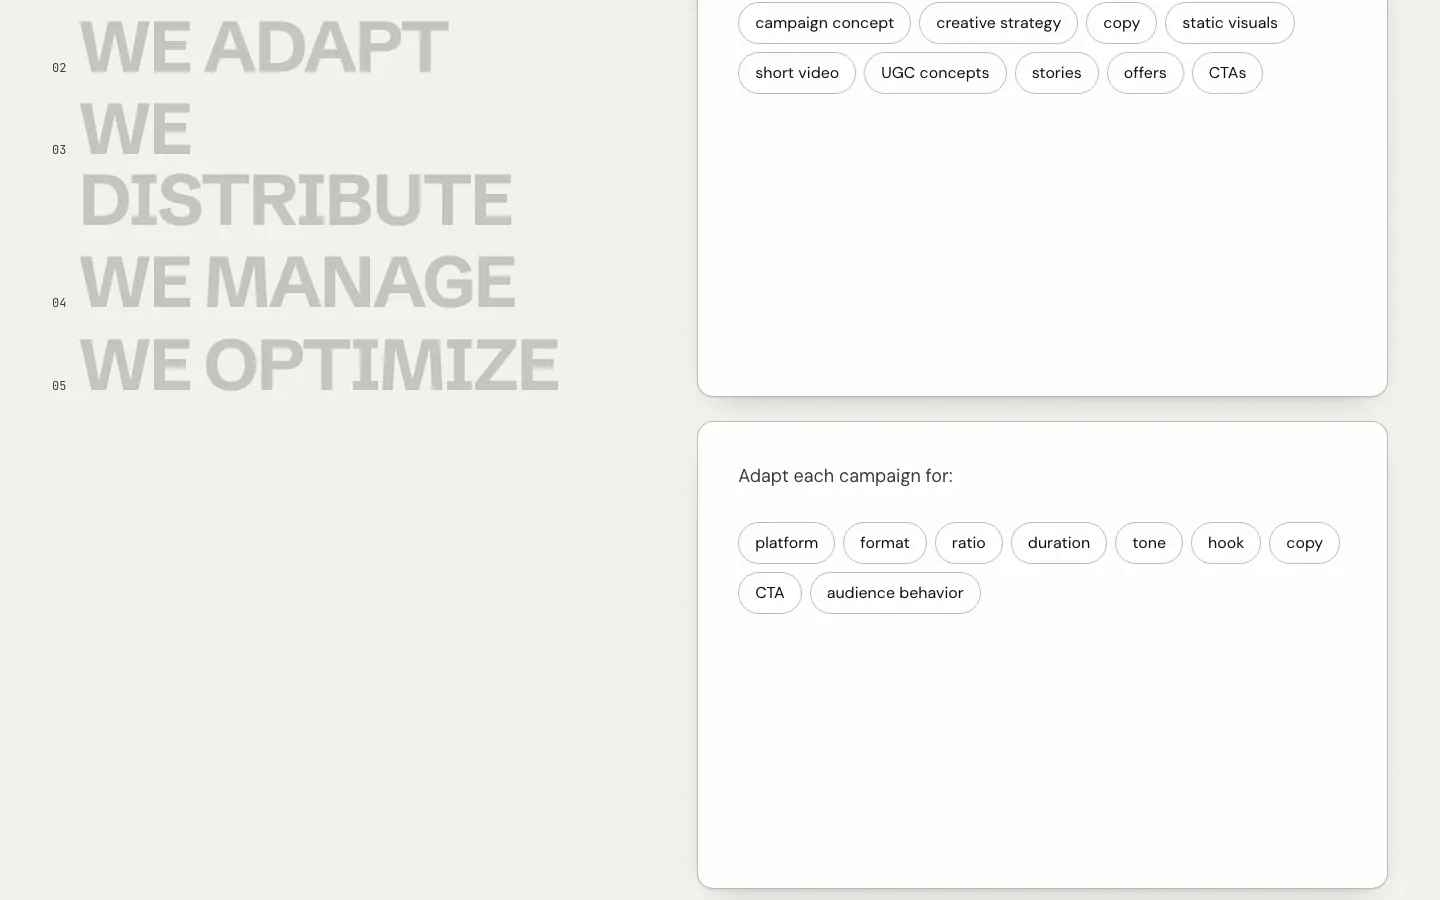Click step number 03 beside WE DISTRIBUTE

click(x=59, y=150)
